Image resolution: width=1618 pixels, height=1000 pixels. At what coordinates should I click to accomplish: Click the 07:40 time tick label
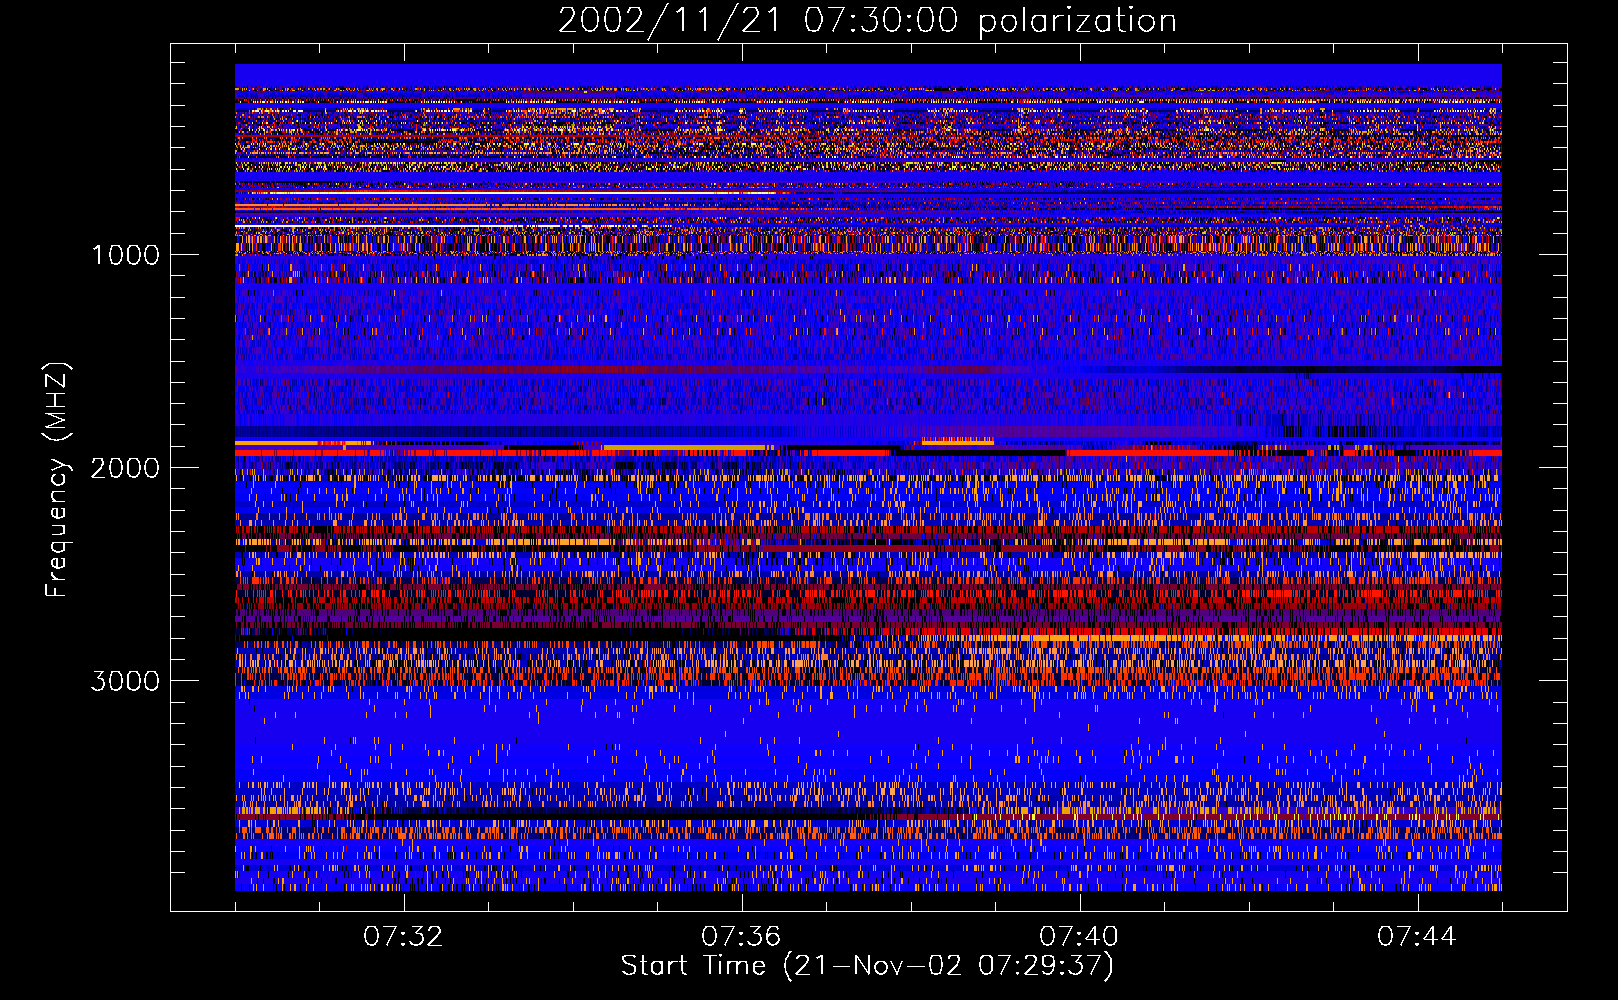click(x=1079, y=937)
